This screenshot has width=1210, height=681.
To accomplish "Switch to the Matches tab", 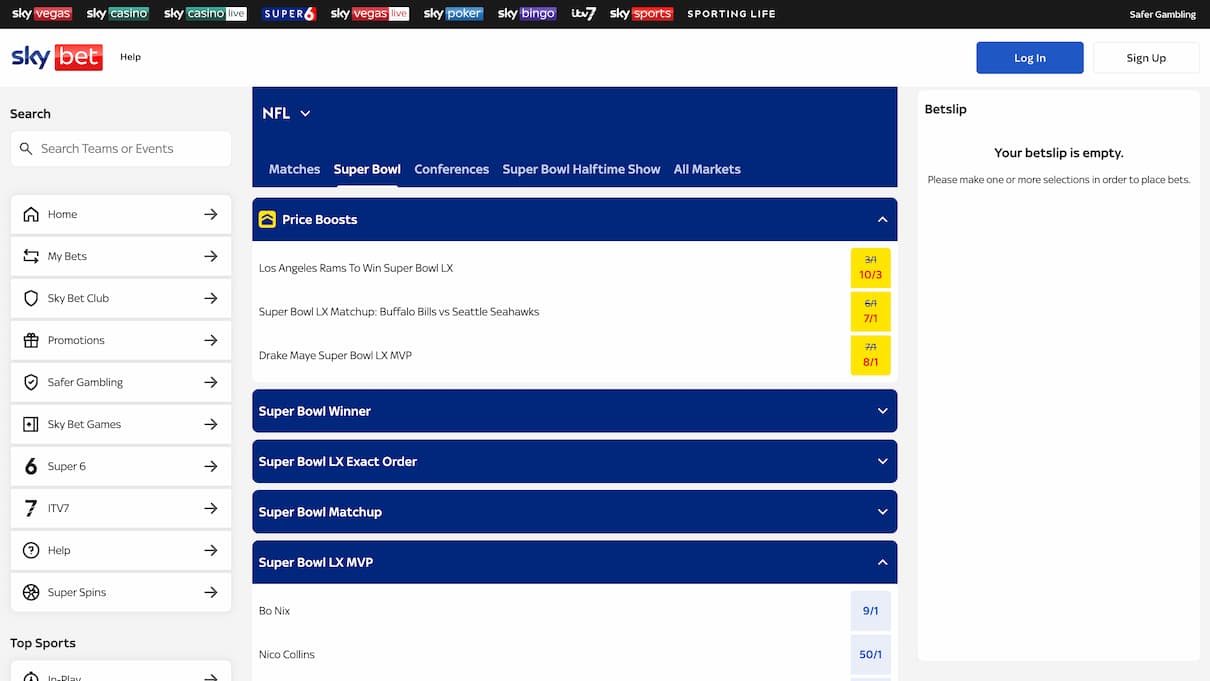I will pos(294,169).
